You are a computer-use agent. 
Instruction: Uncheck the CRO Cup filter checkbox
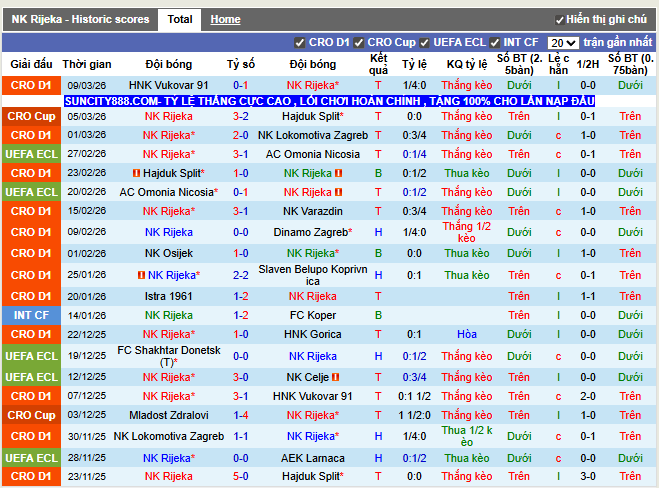coord(358,43)
